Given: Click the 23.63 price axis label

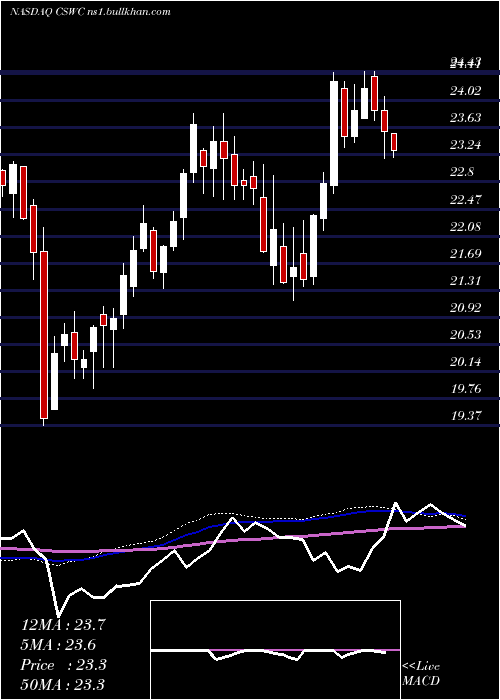Looking at the screenshot, I should coord(466,118).
